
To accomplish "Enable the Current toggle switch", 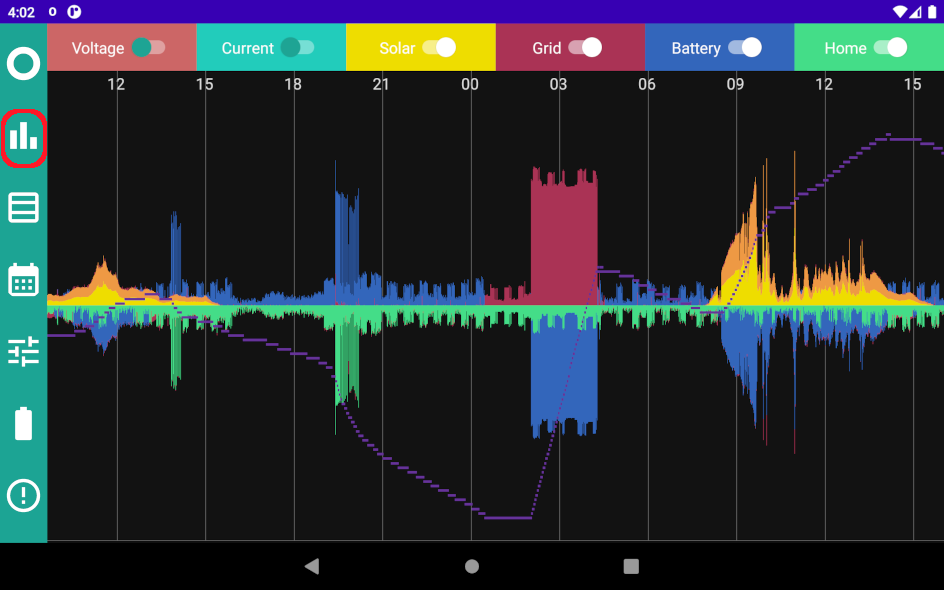I will pyautogui.click(x=297, y=48).
